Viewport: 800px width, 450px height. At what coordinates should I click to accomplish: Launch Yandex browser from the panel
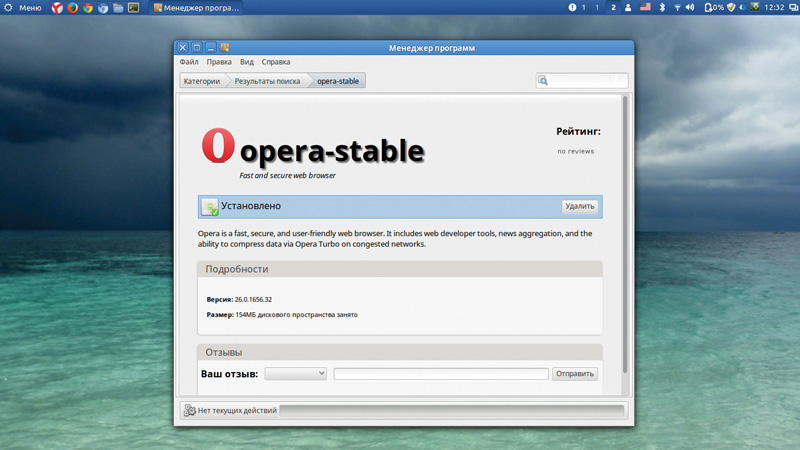point(57,8)
